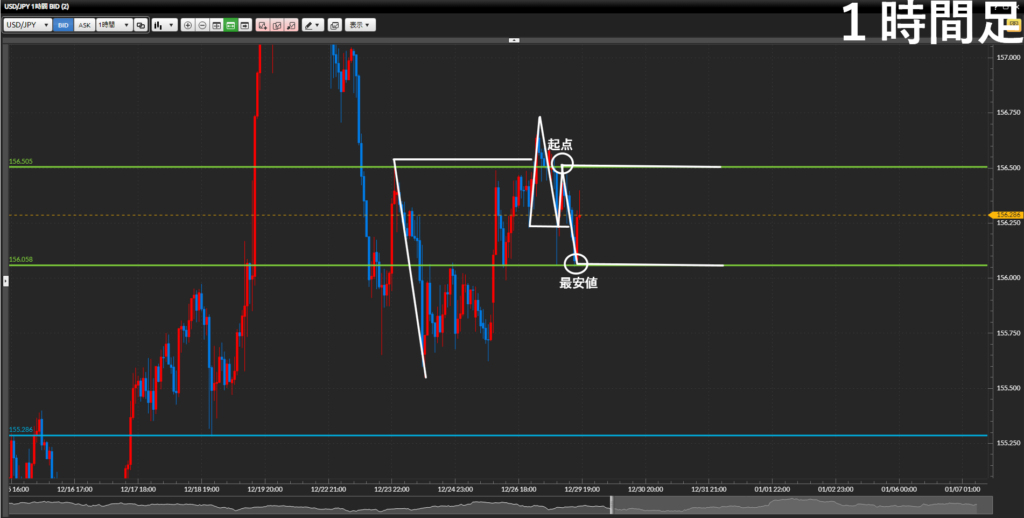Click the detach chart window icon

pyautogui.click(x=334, y=25)
